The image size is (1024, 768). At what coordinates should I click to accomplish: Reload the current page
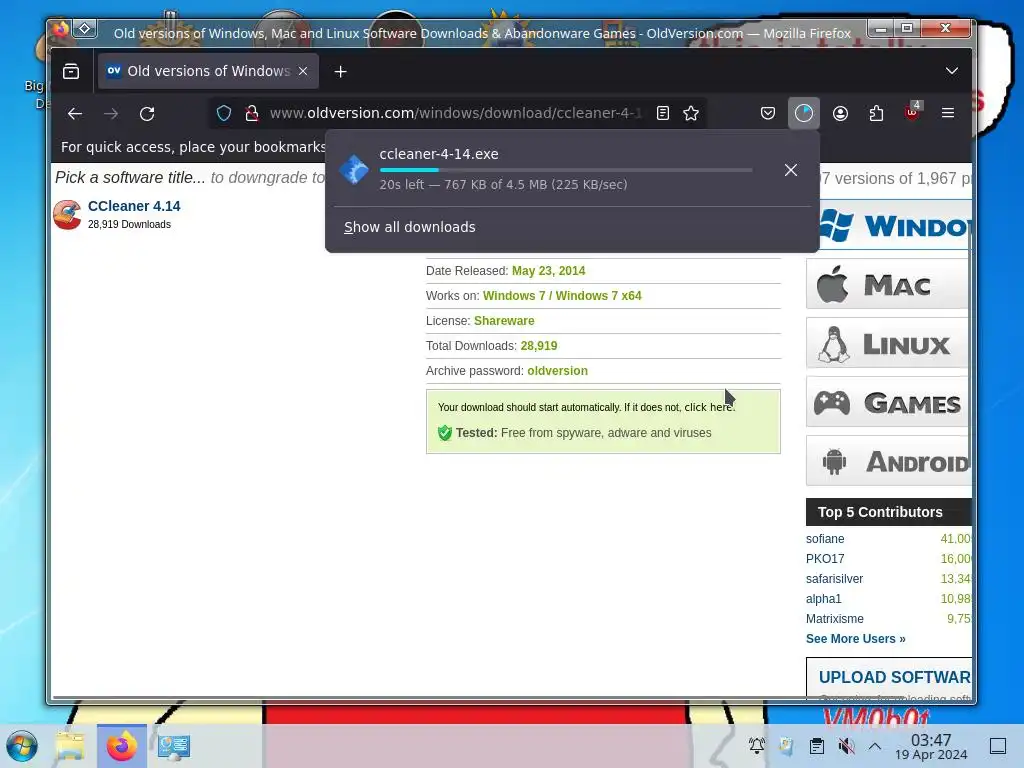147,114
